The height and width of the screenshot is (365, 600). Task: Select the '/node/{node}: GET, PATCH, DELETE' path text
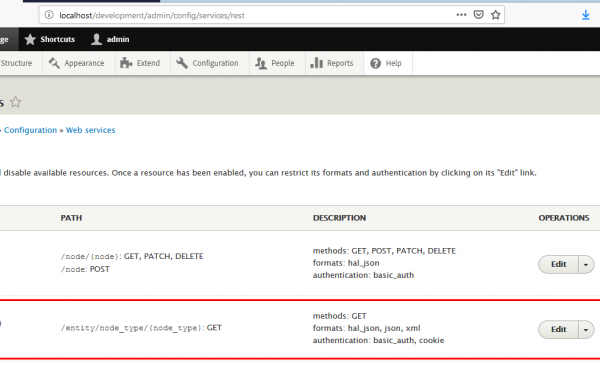[132, 256]
